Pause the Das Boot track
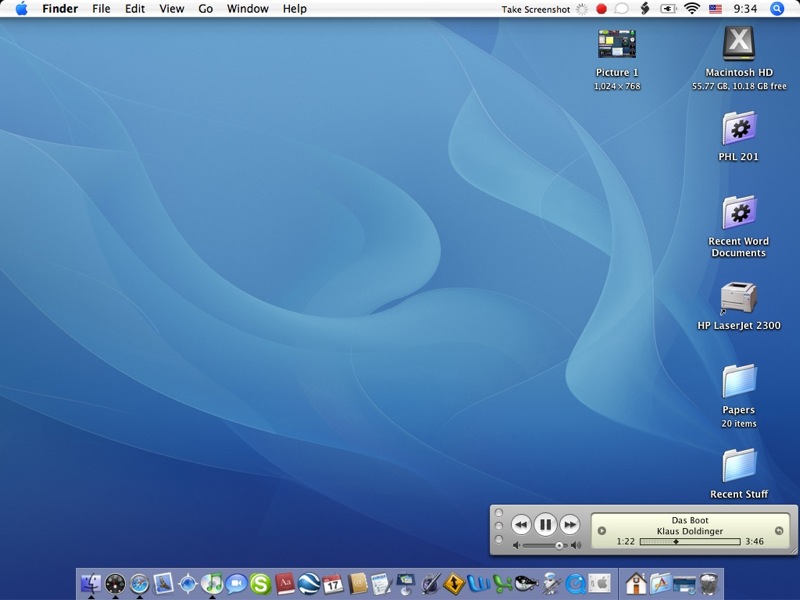This screenshot has width=800, height=600. pos(545,524)
